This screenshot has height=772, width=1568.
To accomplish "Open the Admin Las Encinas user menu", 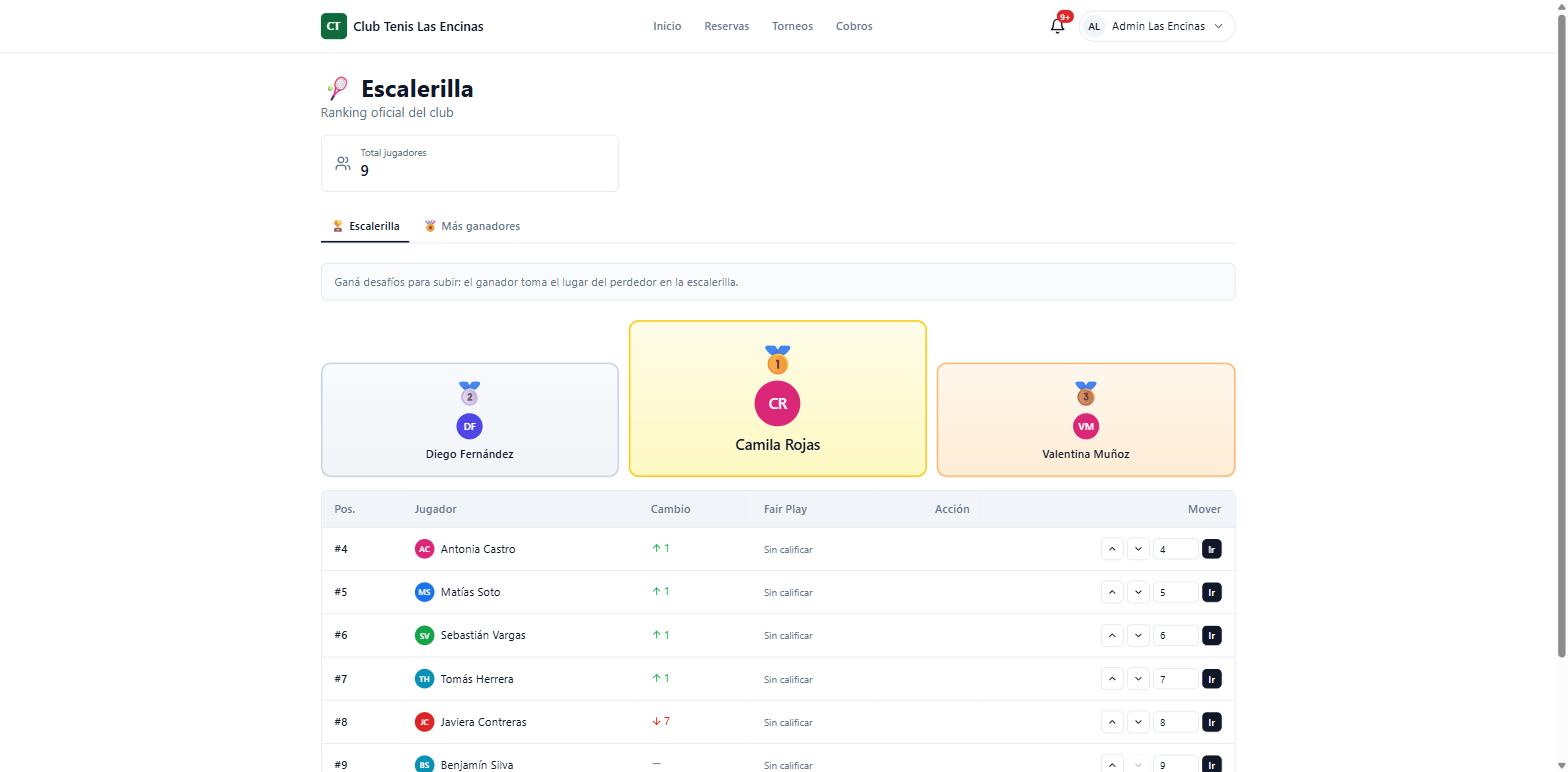I will (1157, 26).
